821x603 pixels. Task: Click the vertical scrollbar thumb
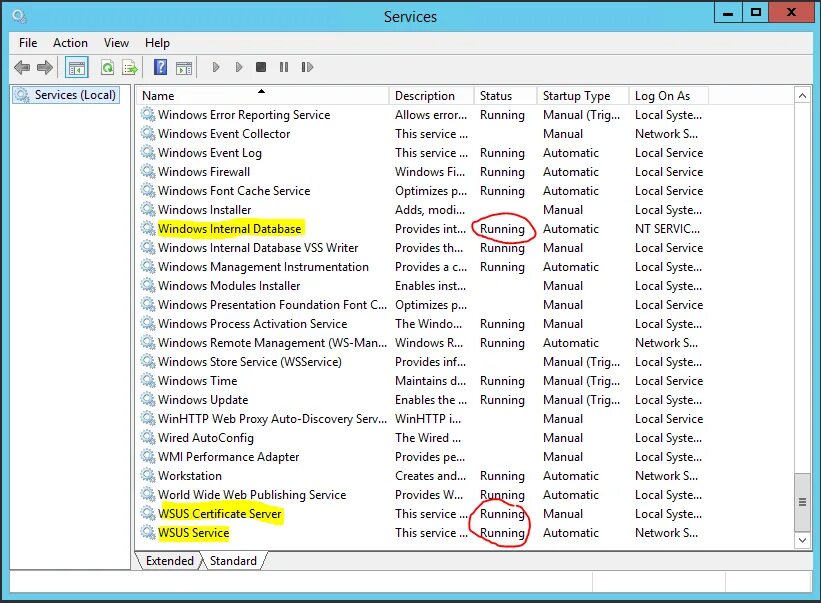[802, 502]
